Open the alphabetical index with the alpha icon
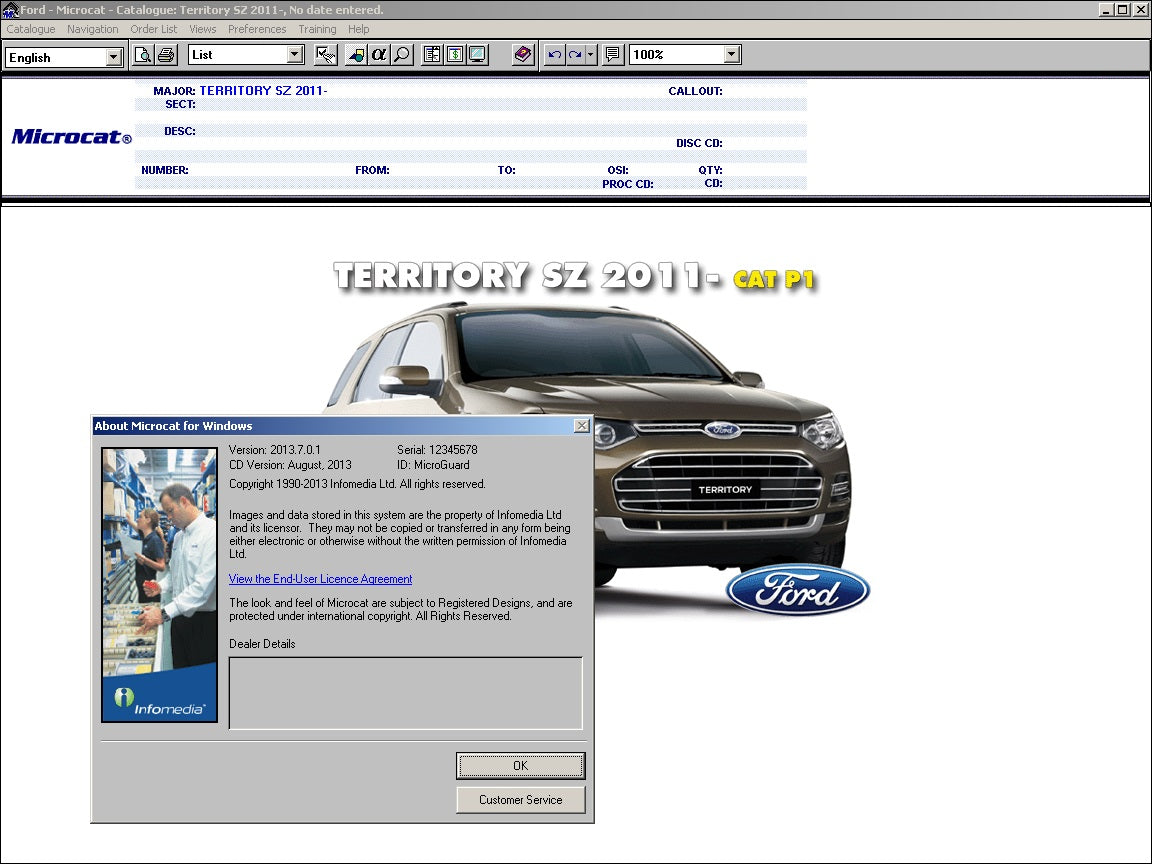Viewport: 1152px width, 864px height. [x=381, y=55]
